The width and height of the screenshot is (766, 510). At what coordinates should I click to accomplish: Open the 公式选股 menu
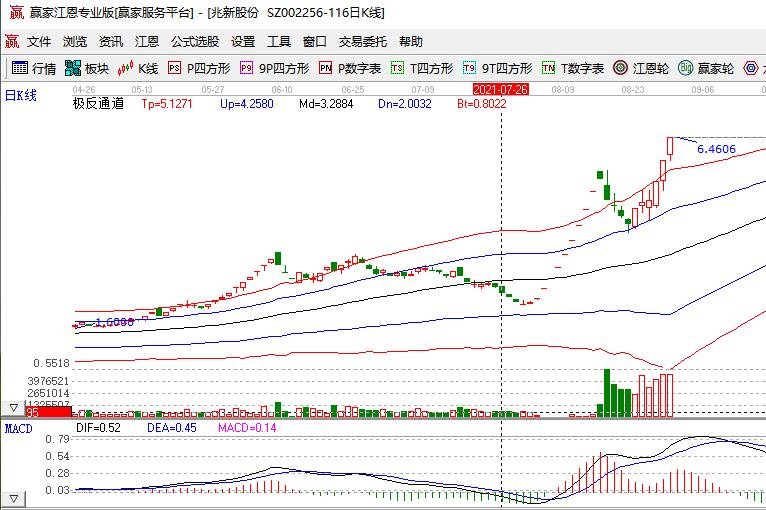pos(195,42)
